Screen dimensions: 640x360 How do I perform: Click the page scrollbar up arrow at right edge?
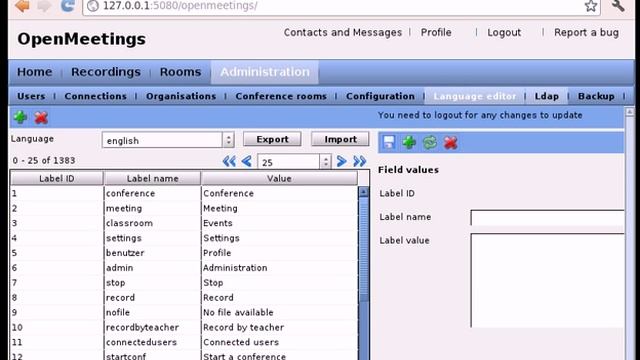click(630, 111)
